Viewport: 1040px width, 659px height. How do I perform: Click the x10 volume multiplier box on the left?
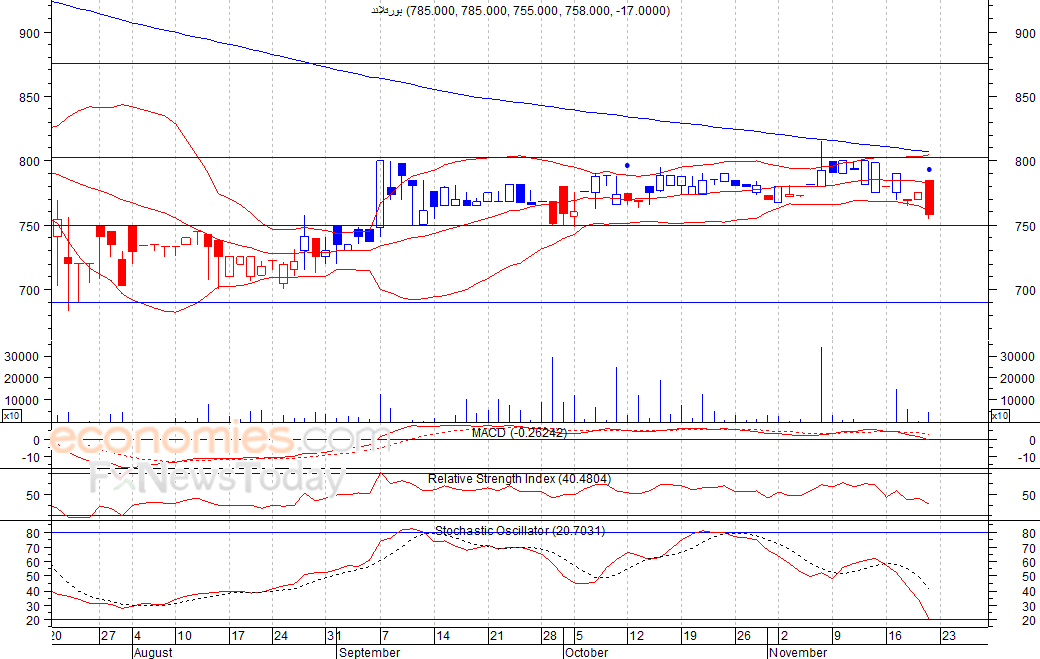(11, 416)
